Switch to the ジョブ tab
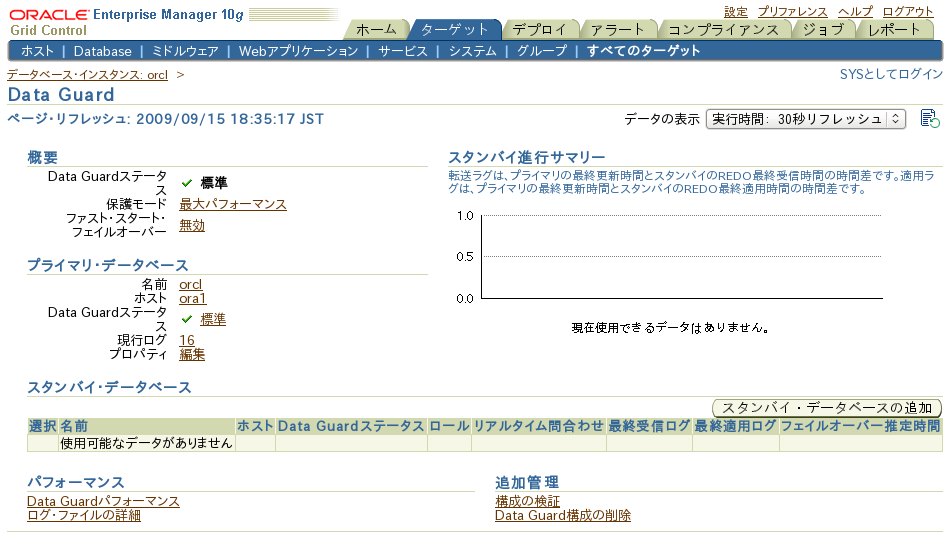The height and width of the screenshot is (540, 951). click(x=823, y=30)
